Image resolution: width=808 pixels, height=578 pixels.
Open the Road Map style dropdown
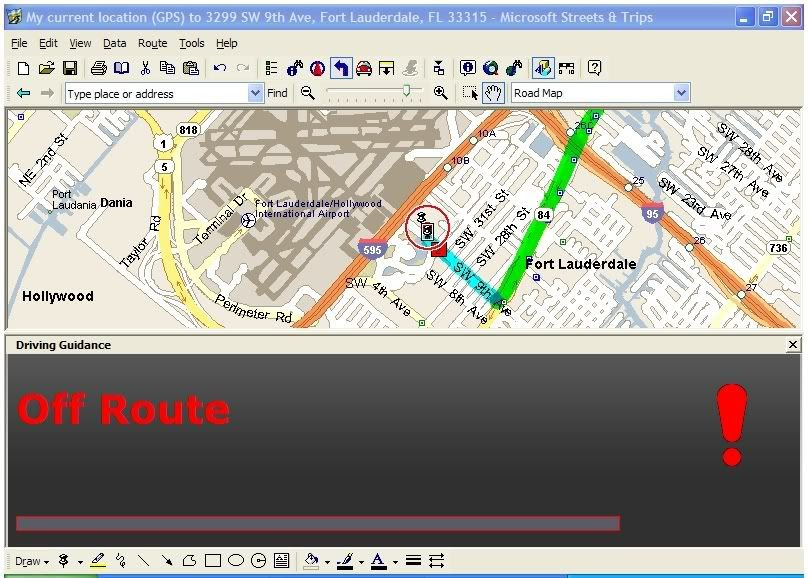coord(681,93)
